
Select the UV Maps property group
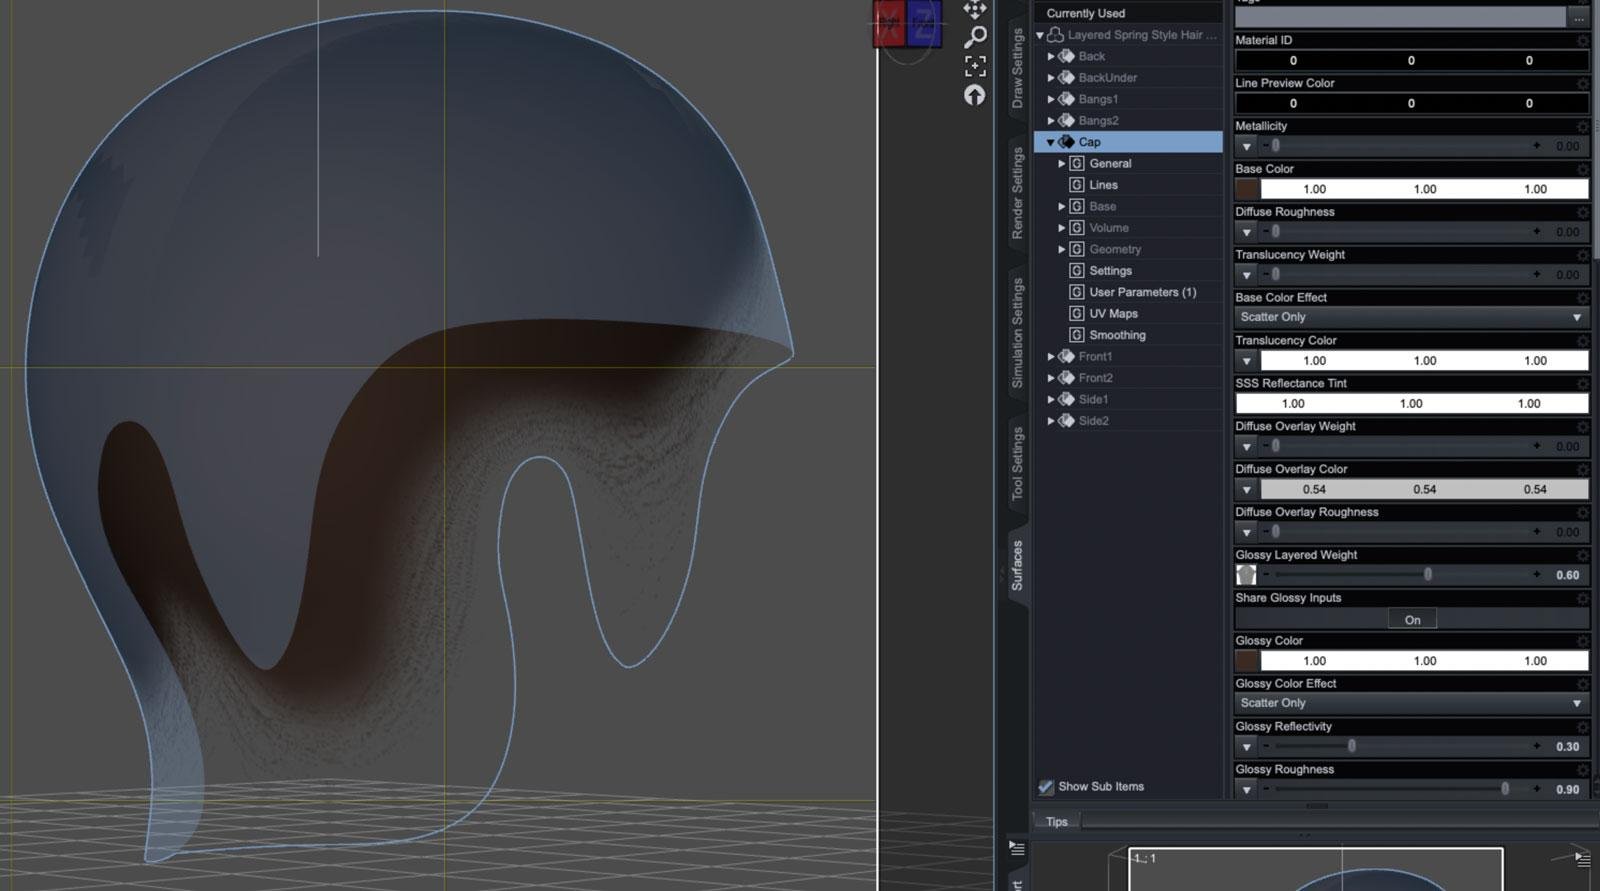pos(1113,314)
